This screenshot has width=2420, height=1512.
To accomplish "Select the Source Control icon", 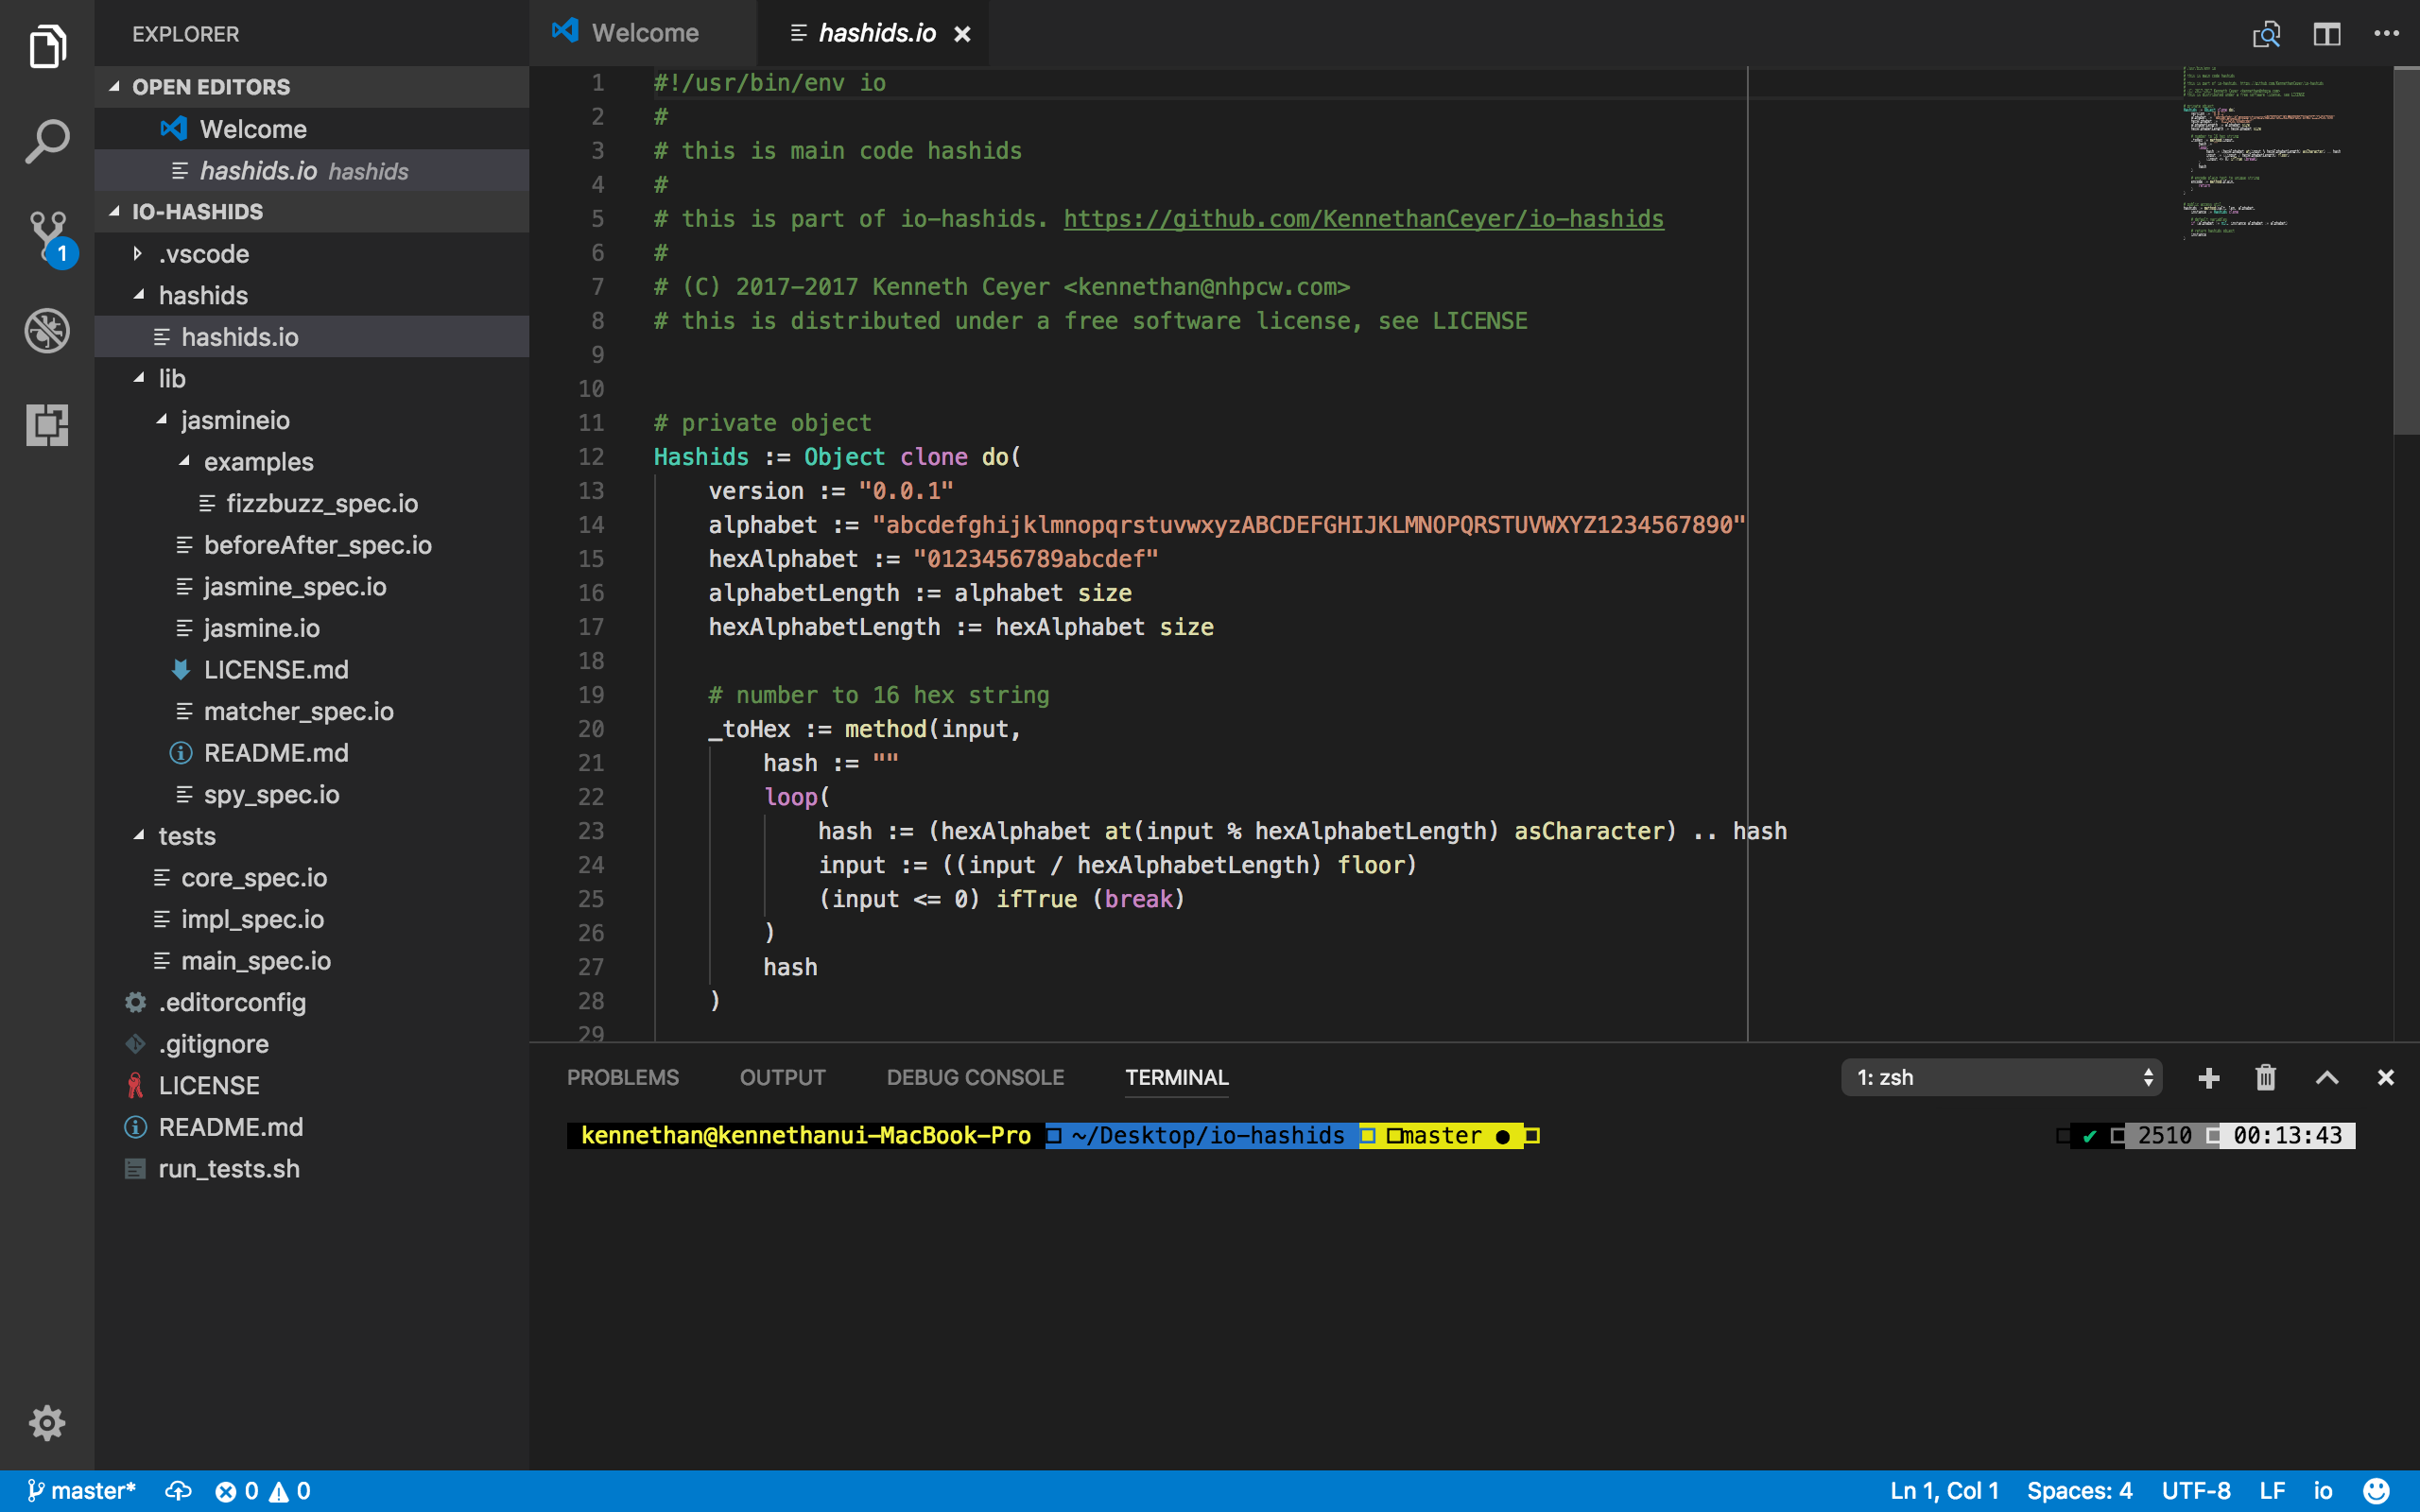I will [47, 235].
